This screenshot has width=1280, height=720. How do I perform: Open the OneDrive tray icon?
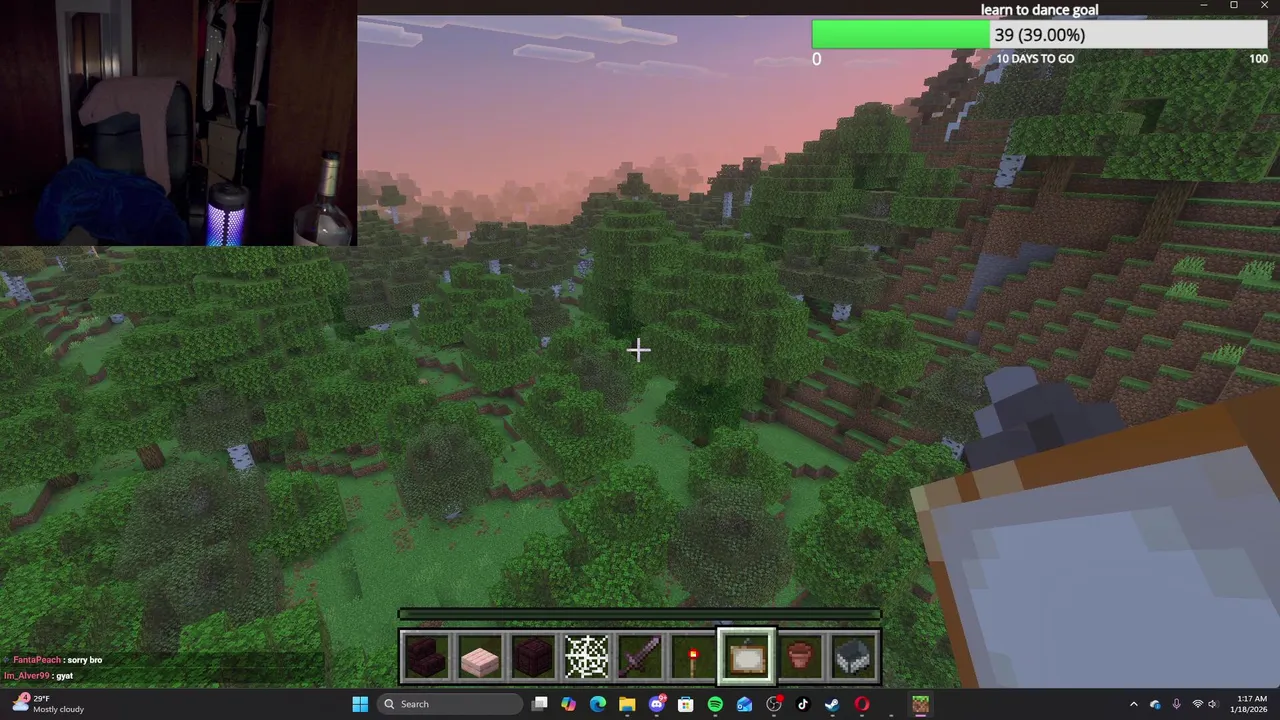tap(1155, 704)
